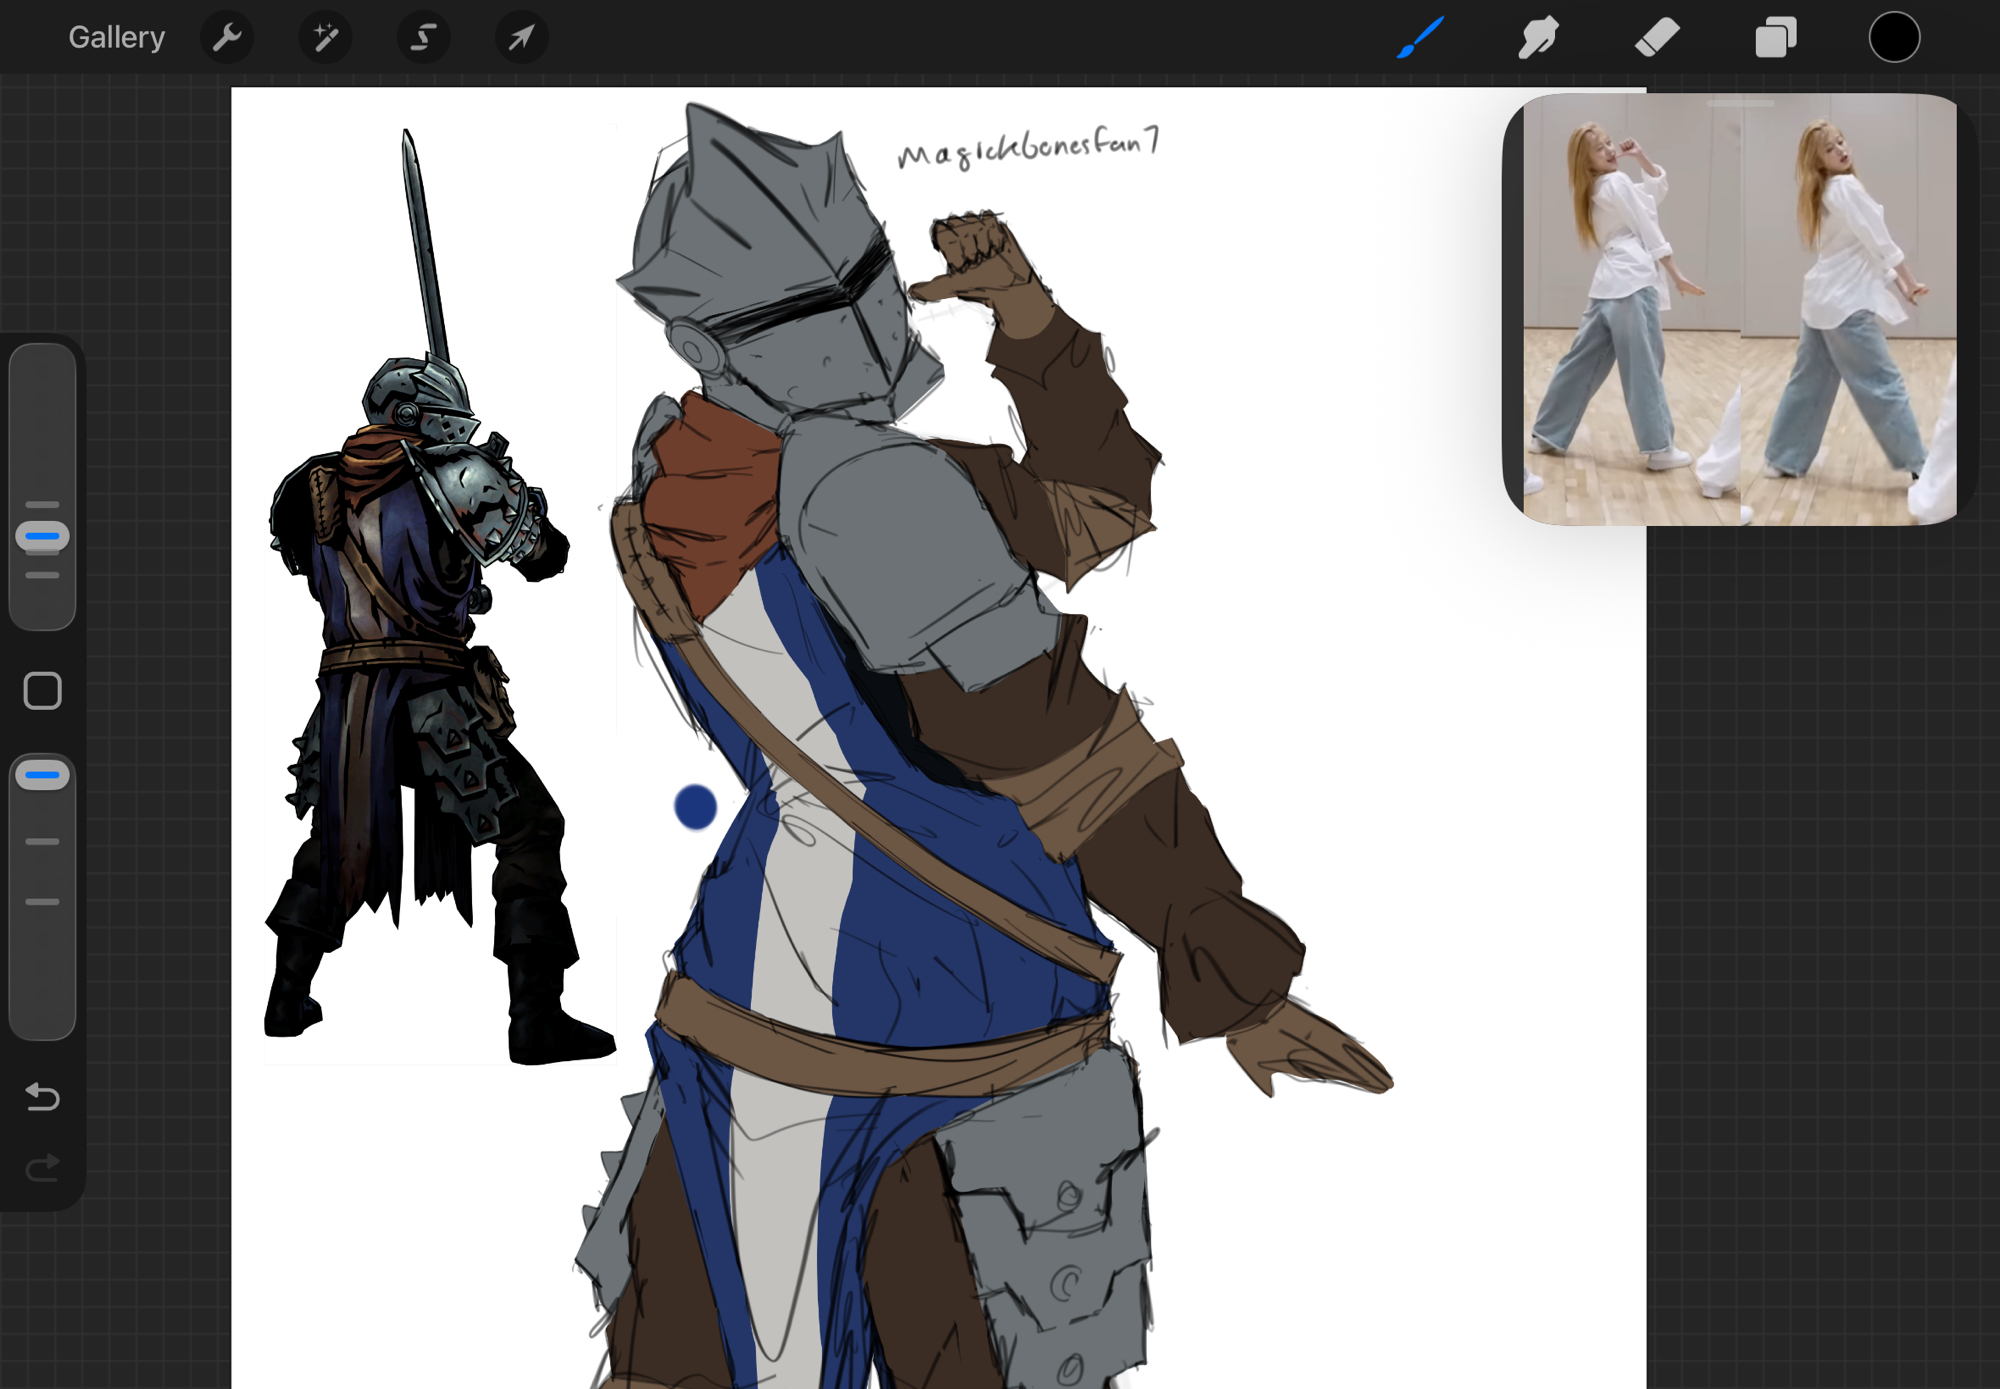This screenshot has width=2000, height=1389.
Task: Open the Layers panel
Action: [x=1776, y=38]
